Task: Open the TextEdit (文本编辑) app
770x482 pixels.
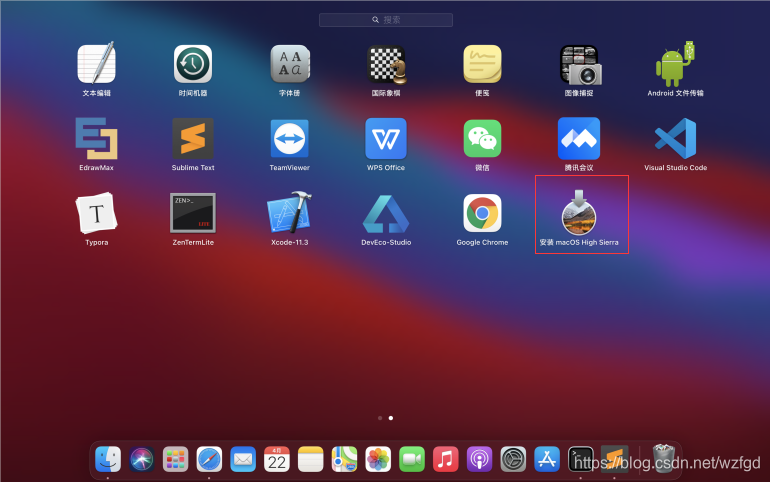Action: click(96, 63)
